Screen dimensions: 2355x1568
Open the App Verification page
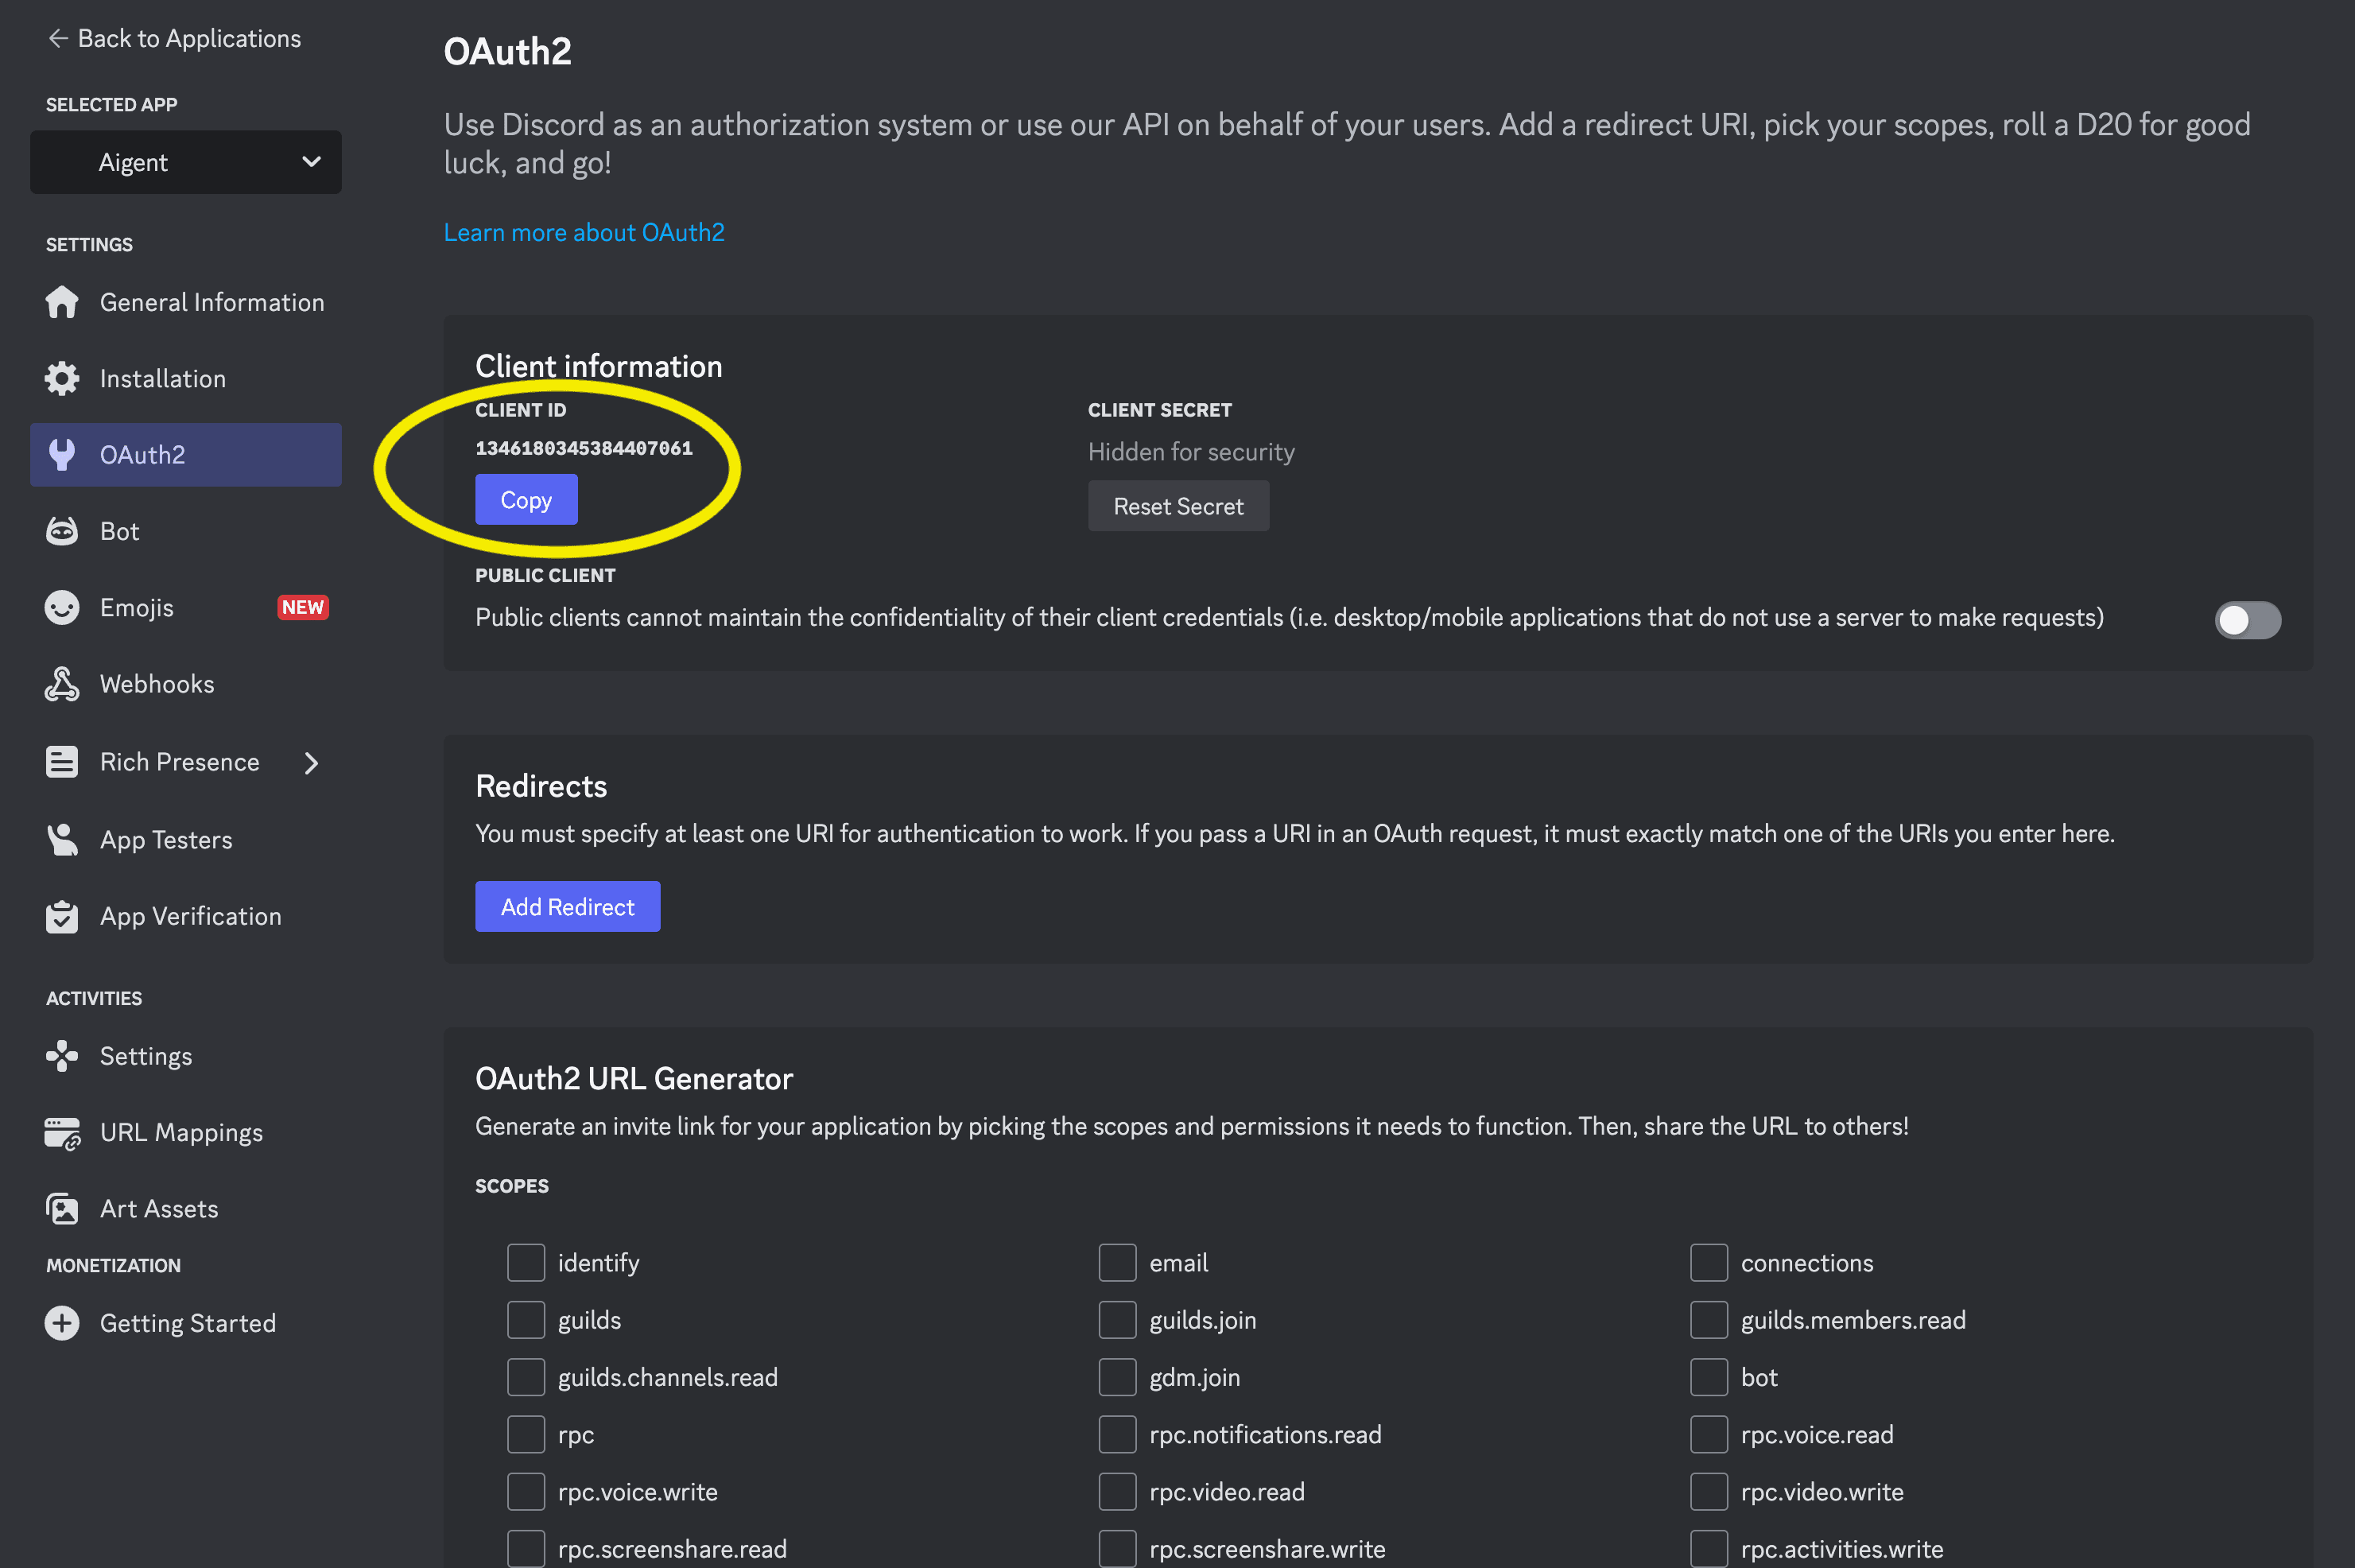[x=186, y=916]
